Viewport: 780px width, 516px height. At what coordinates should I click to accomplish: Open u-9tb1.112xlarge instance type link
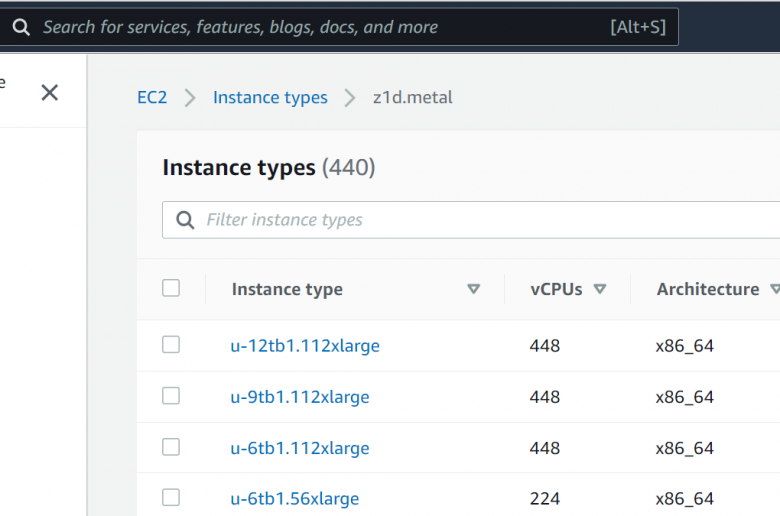point(300,397)
